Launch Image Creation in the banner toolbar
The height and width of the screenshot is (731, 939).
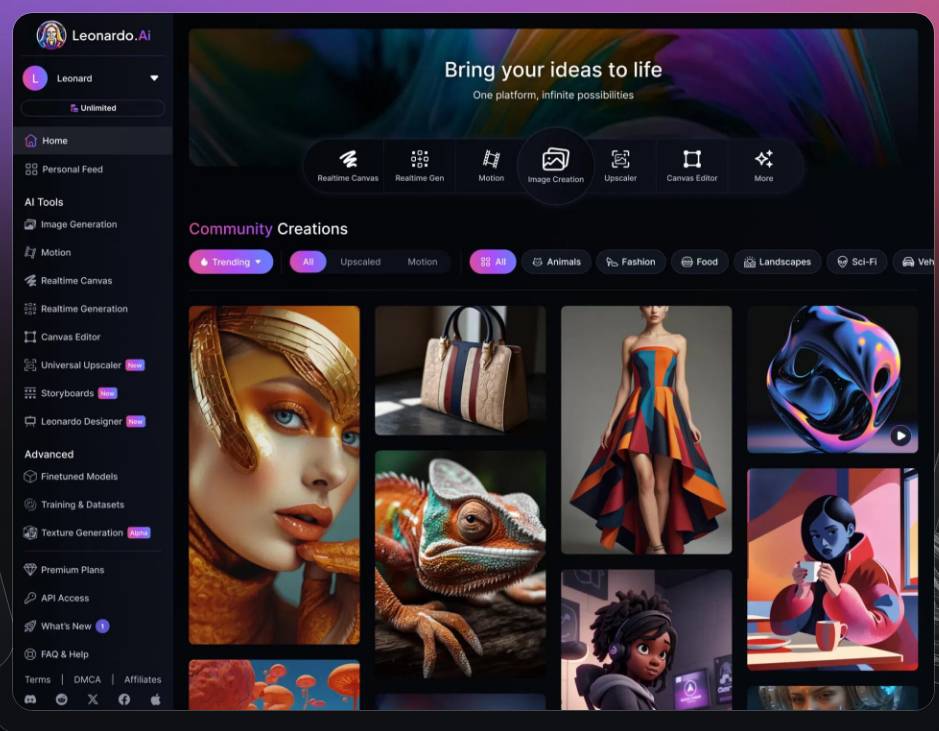tap(556, 166)
